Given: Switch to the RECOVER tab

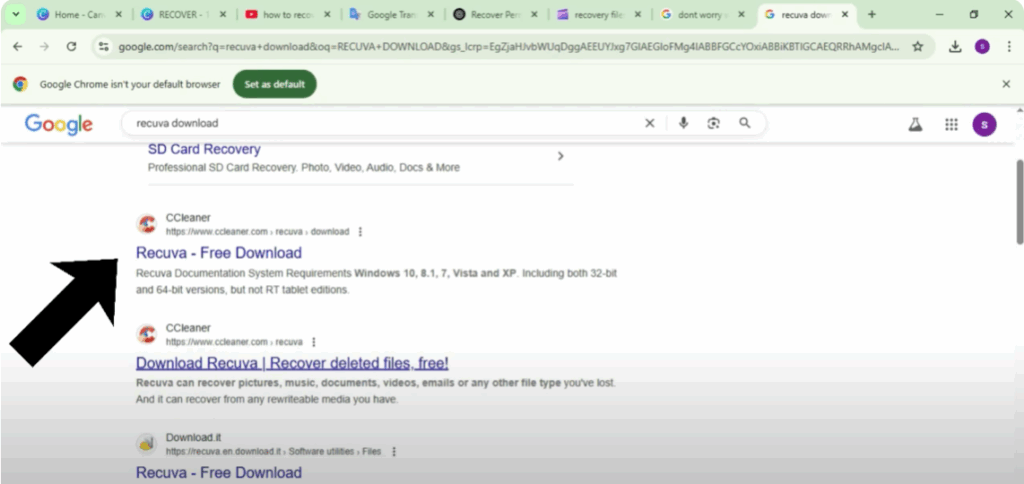Looking at the screenshot, I should pos(185,14).
